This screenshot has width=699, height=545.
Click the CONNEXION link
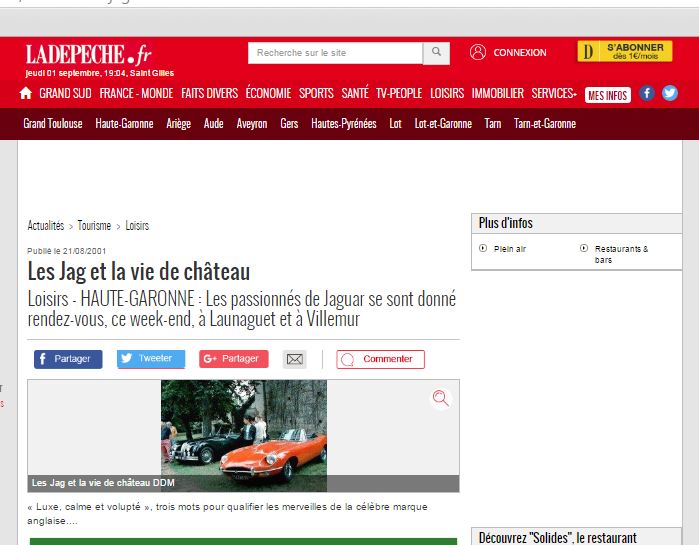click(x=520, y=53)
